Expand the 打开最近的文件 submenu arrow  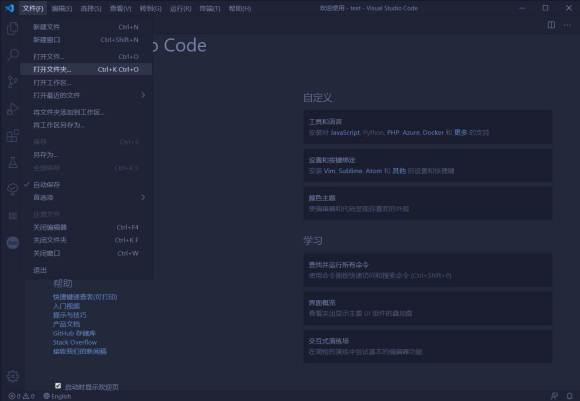(143, 95)
